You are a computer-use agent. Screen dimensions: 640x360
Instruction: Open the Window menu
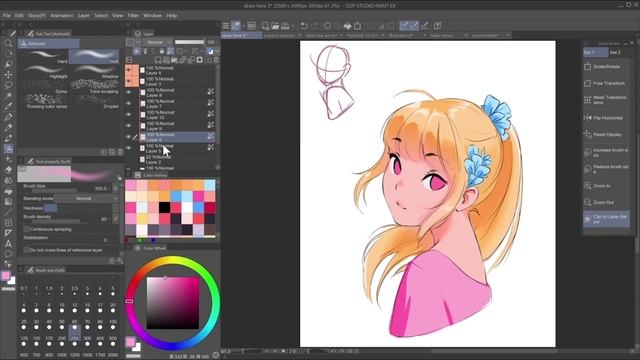coord(152,16)
